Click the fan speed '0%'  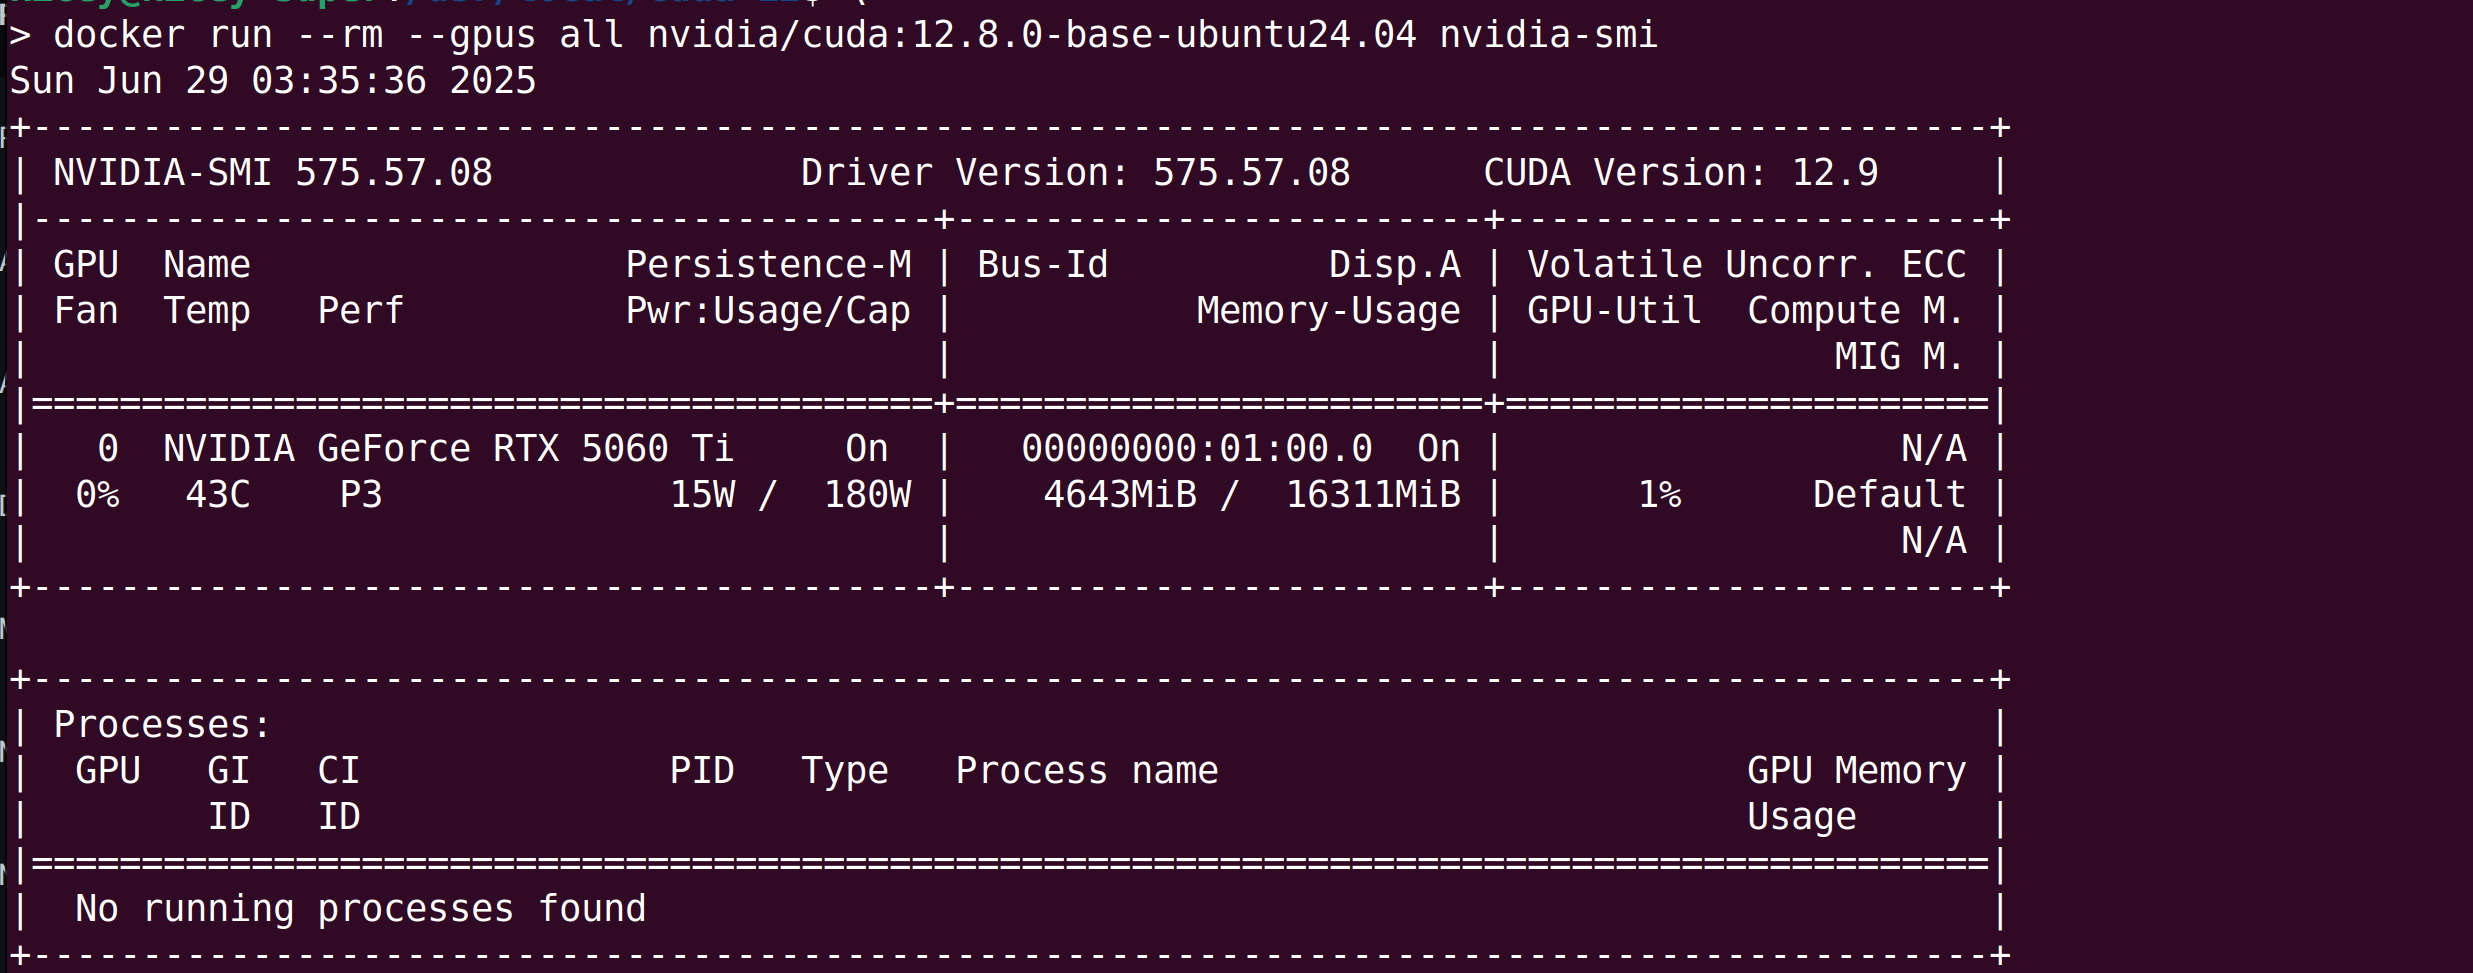click(x=97, y=495)
